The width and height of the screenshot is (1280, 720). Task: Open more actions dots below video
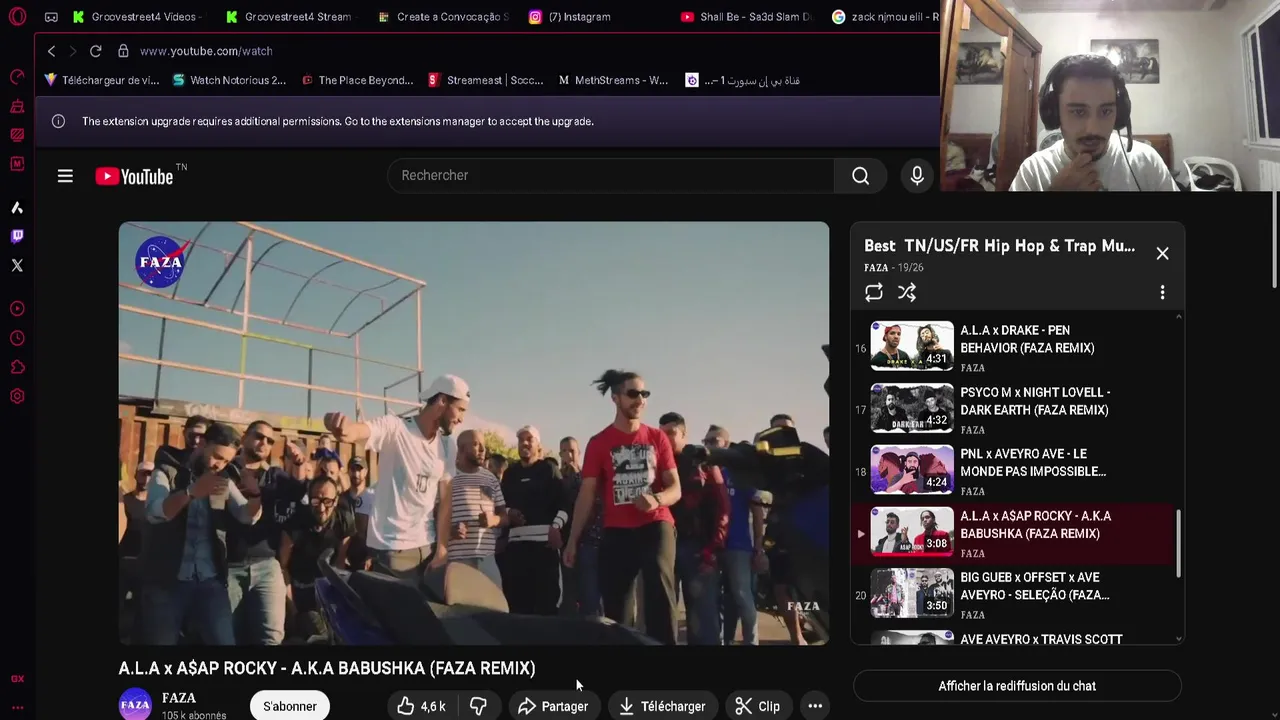click(x=815, y=706)
